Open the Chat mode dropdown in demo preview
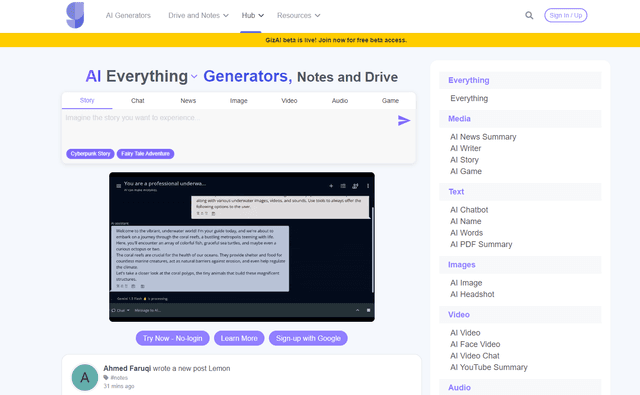This screenshot has height=395, width=640. pos(120,311)
